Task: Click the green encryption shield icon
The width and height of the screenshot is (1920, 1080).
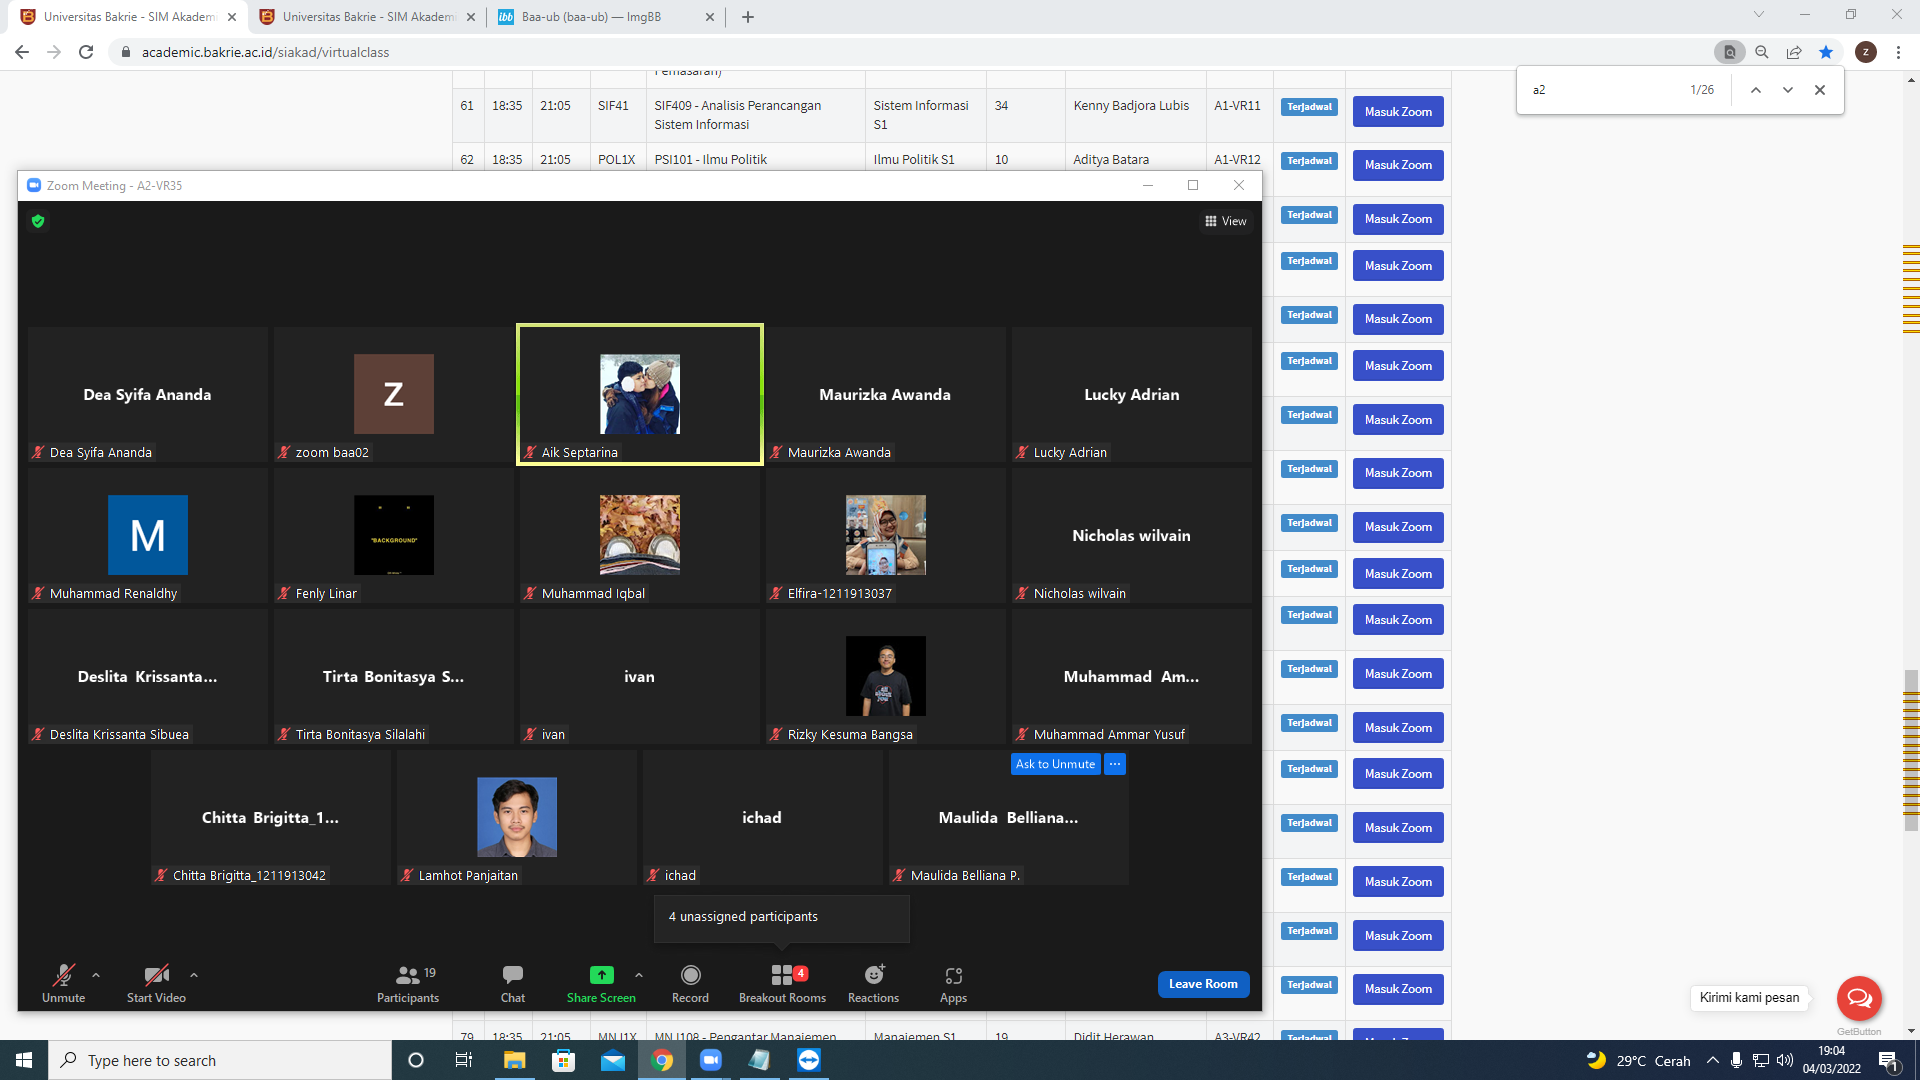Action: click(38, 221)
